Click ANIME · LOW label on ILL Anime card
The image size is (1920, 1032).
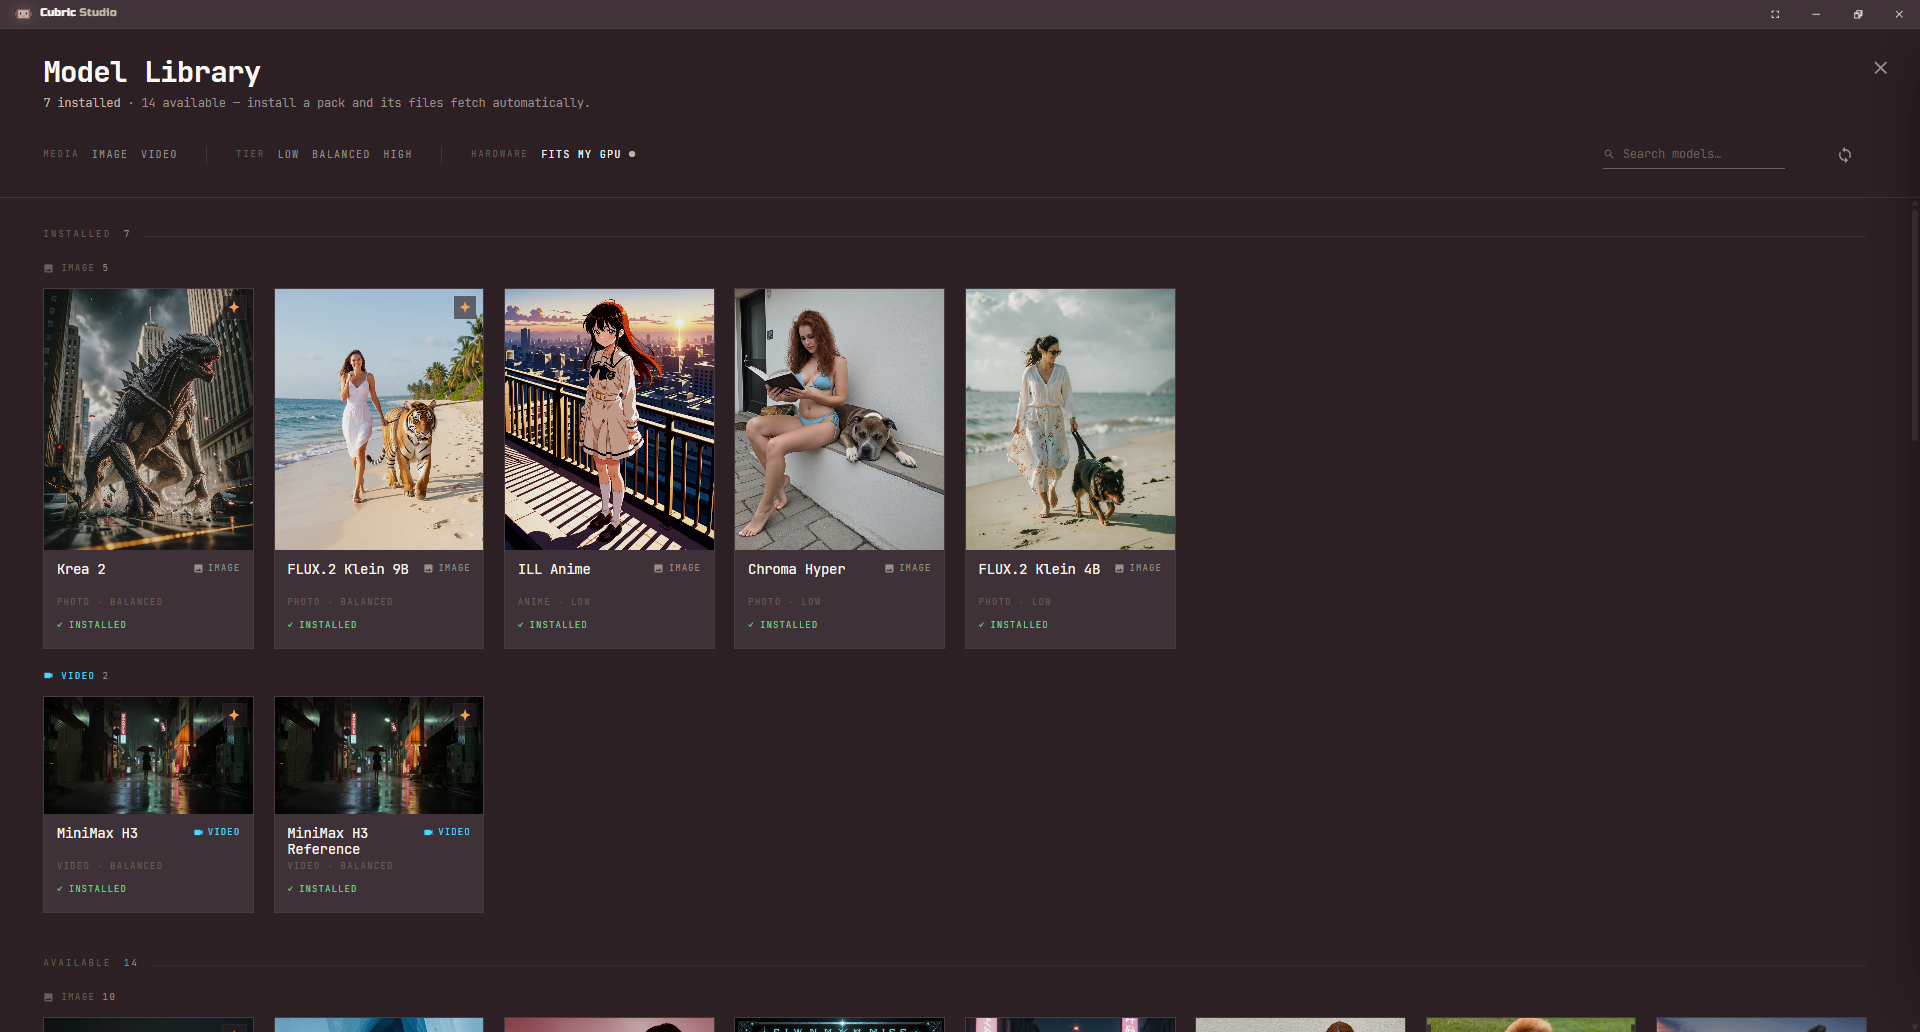point(554,602)
